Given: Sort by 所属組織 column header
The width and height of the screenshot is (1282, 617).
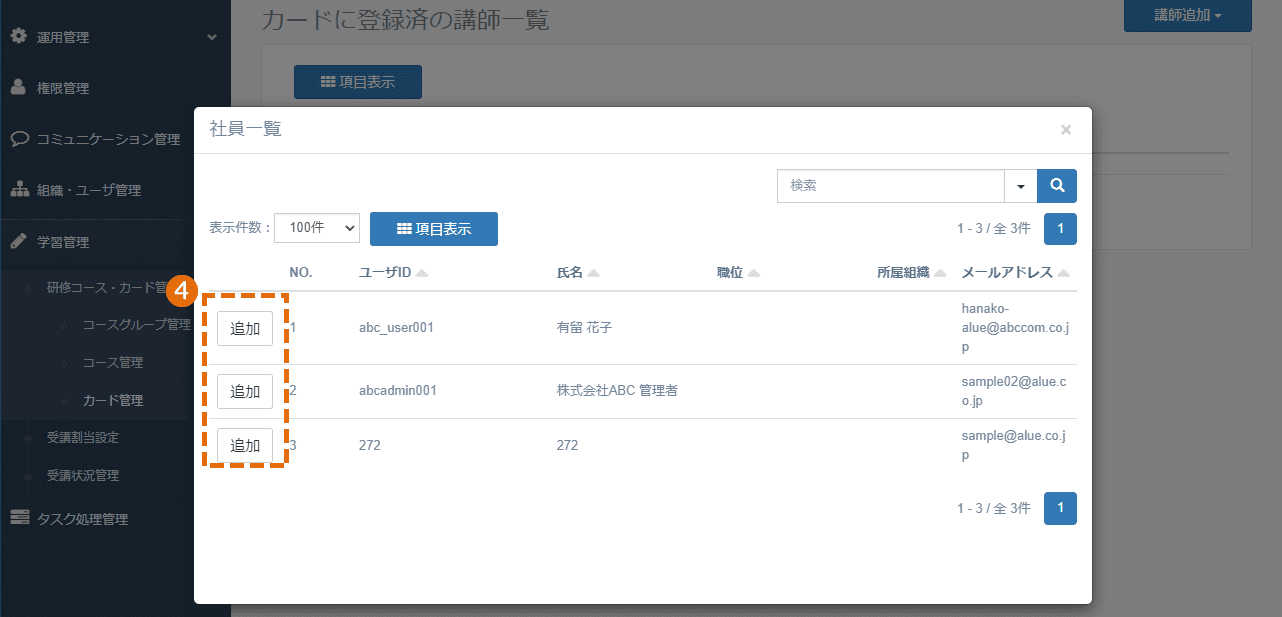Looking at the screenshot, I should point(911,272).
